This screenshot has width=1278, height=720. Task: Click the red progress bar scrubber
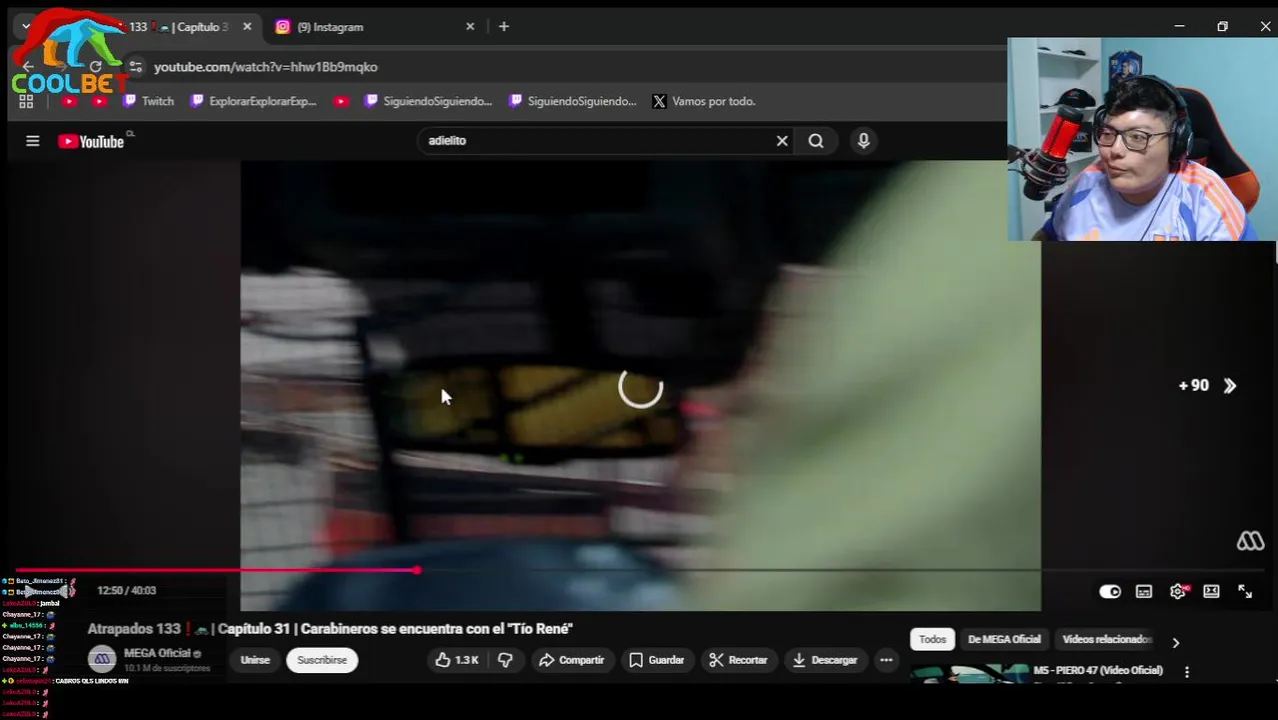(417, 570)
